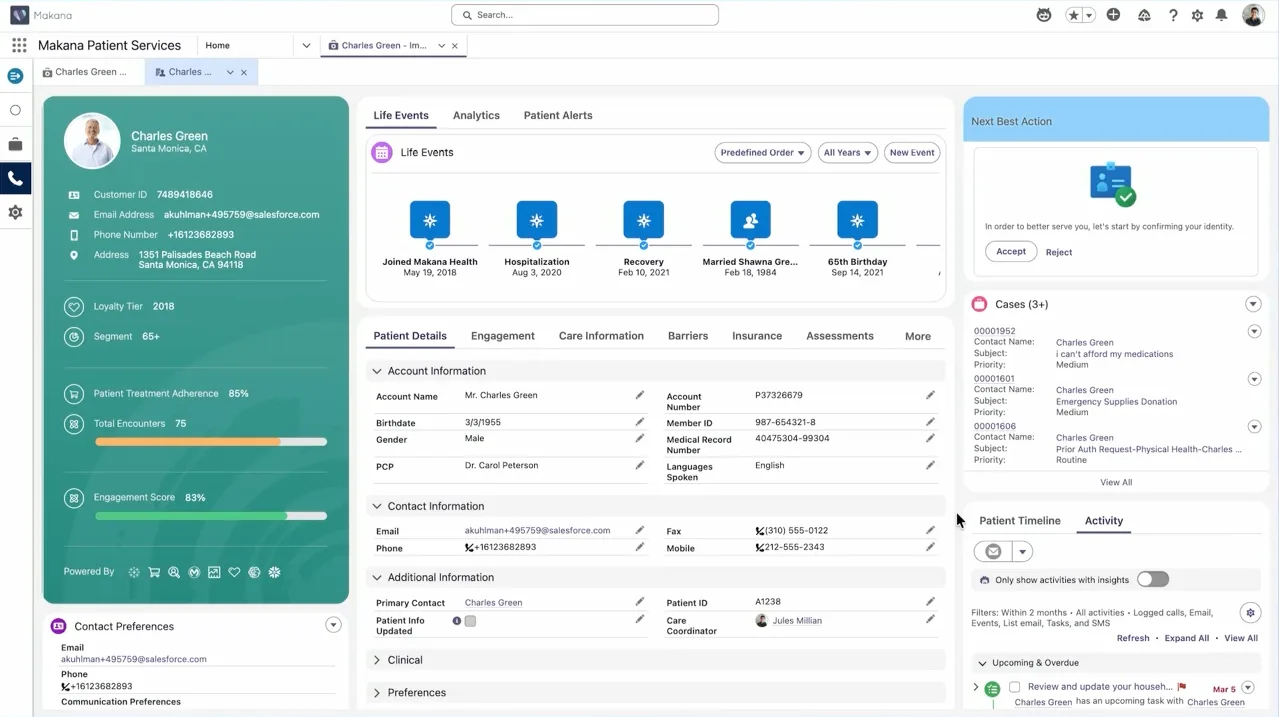The height and width of the screenshot is (717, 1279).
Task: Open the Einstein assistant in the header
Action: [x=1043, y=14]
